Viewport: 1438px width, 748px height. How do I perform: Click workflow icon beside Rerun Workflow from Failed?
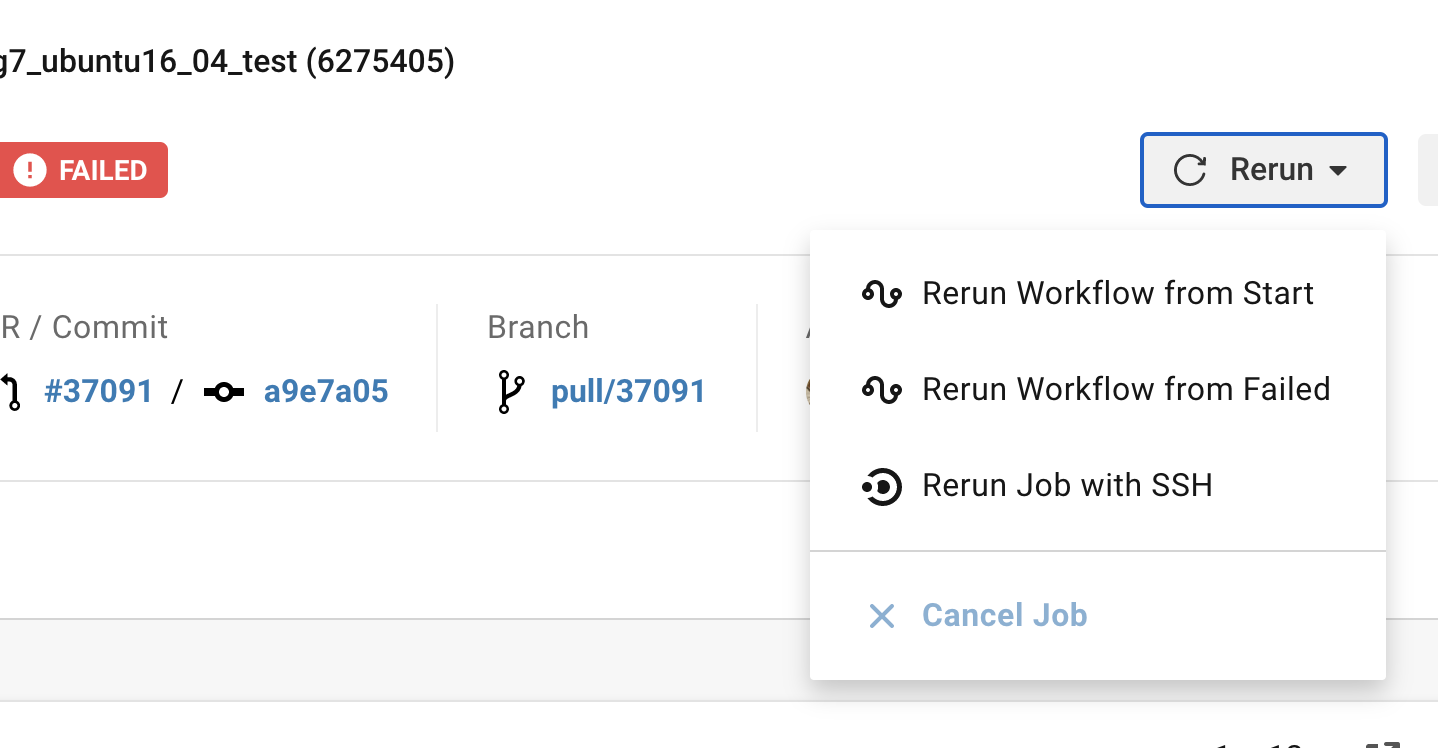point(881,390)
